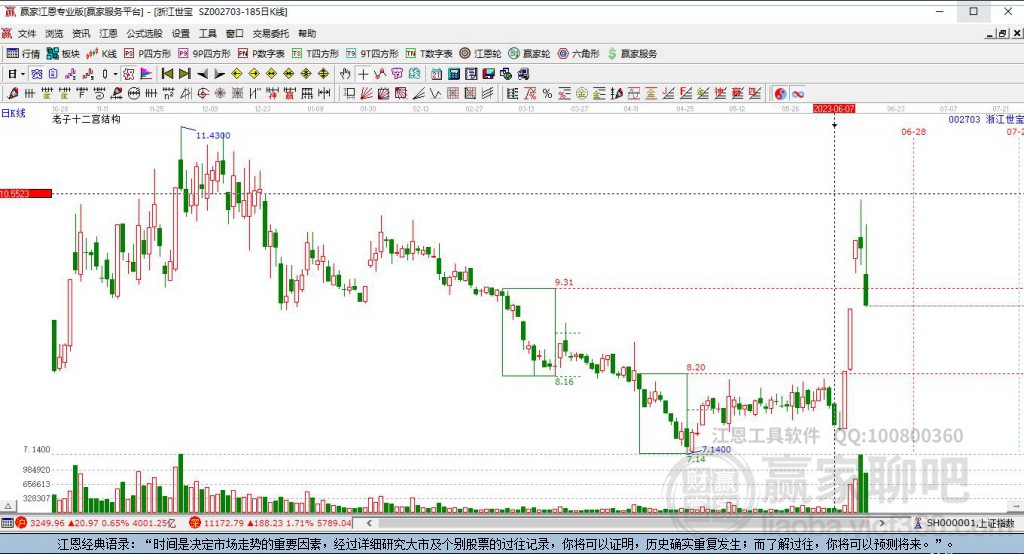The height and width of the screenshot is (554, 1024).
Task: Expand the dropdown arrow beside the 0 button
Action: [x=115, y=74]
